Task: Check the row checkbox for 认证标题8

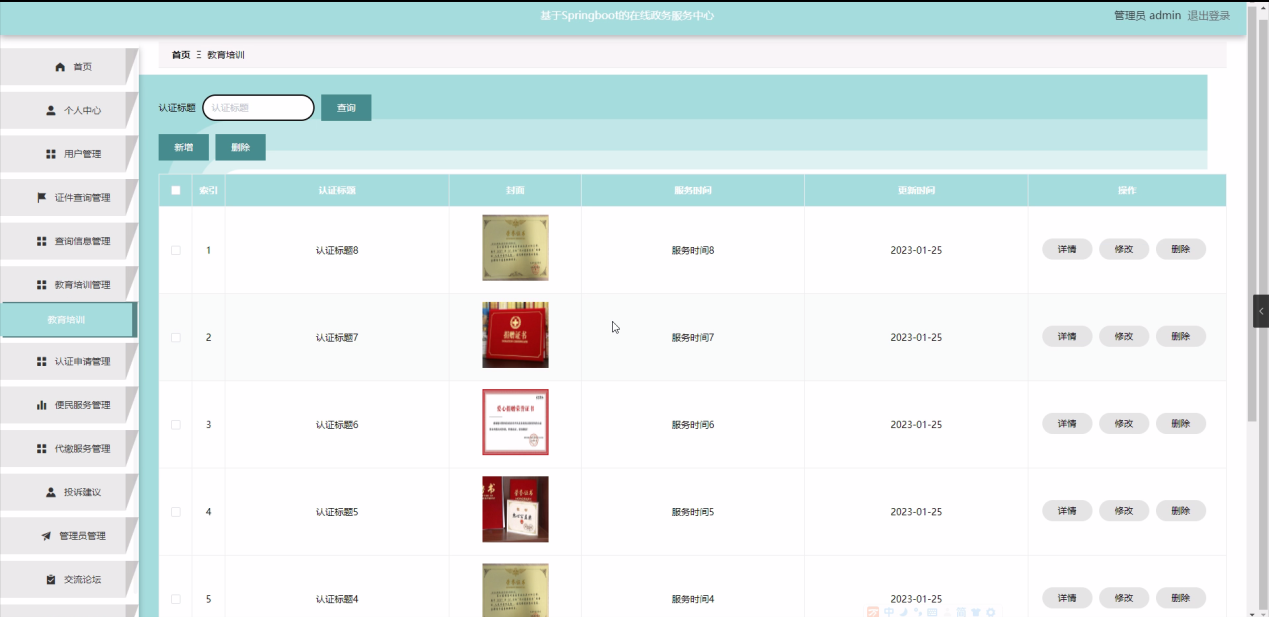Action: coord(176,249)
